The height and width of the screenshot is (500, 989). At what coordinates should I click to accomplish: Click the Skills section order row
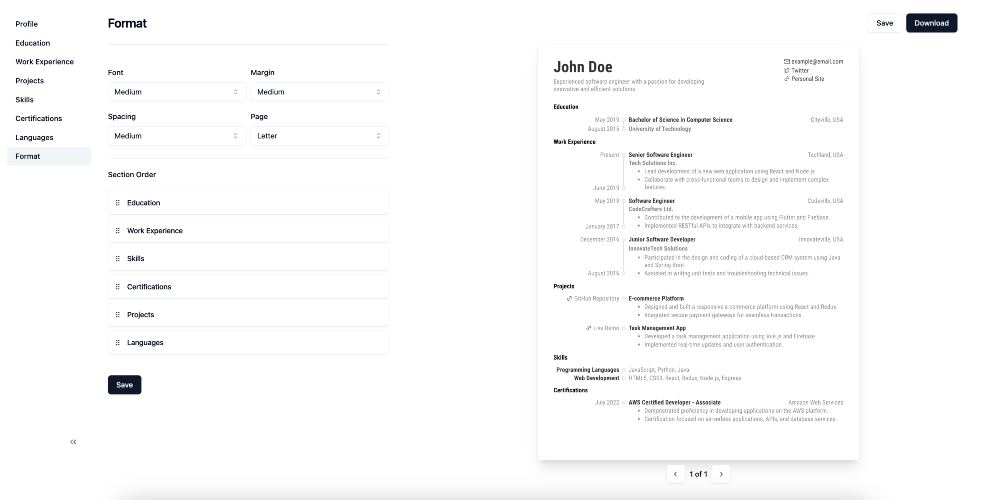click(x=249, y=259)
